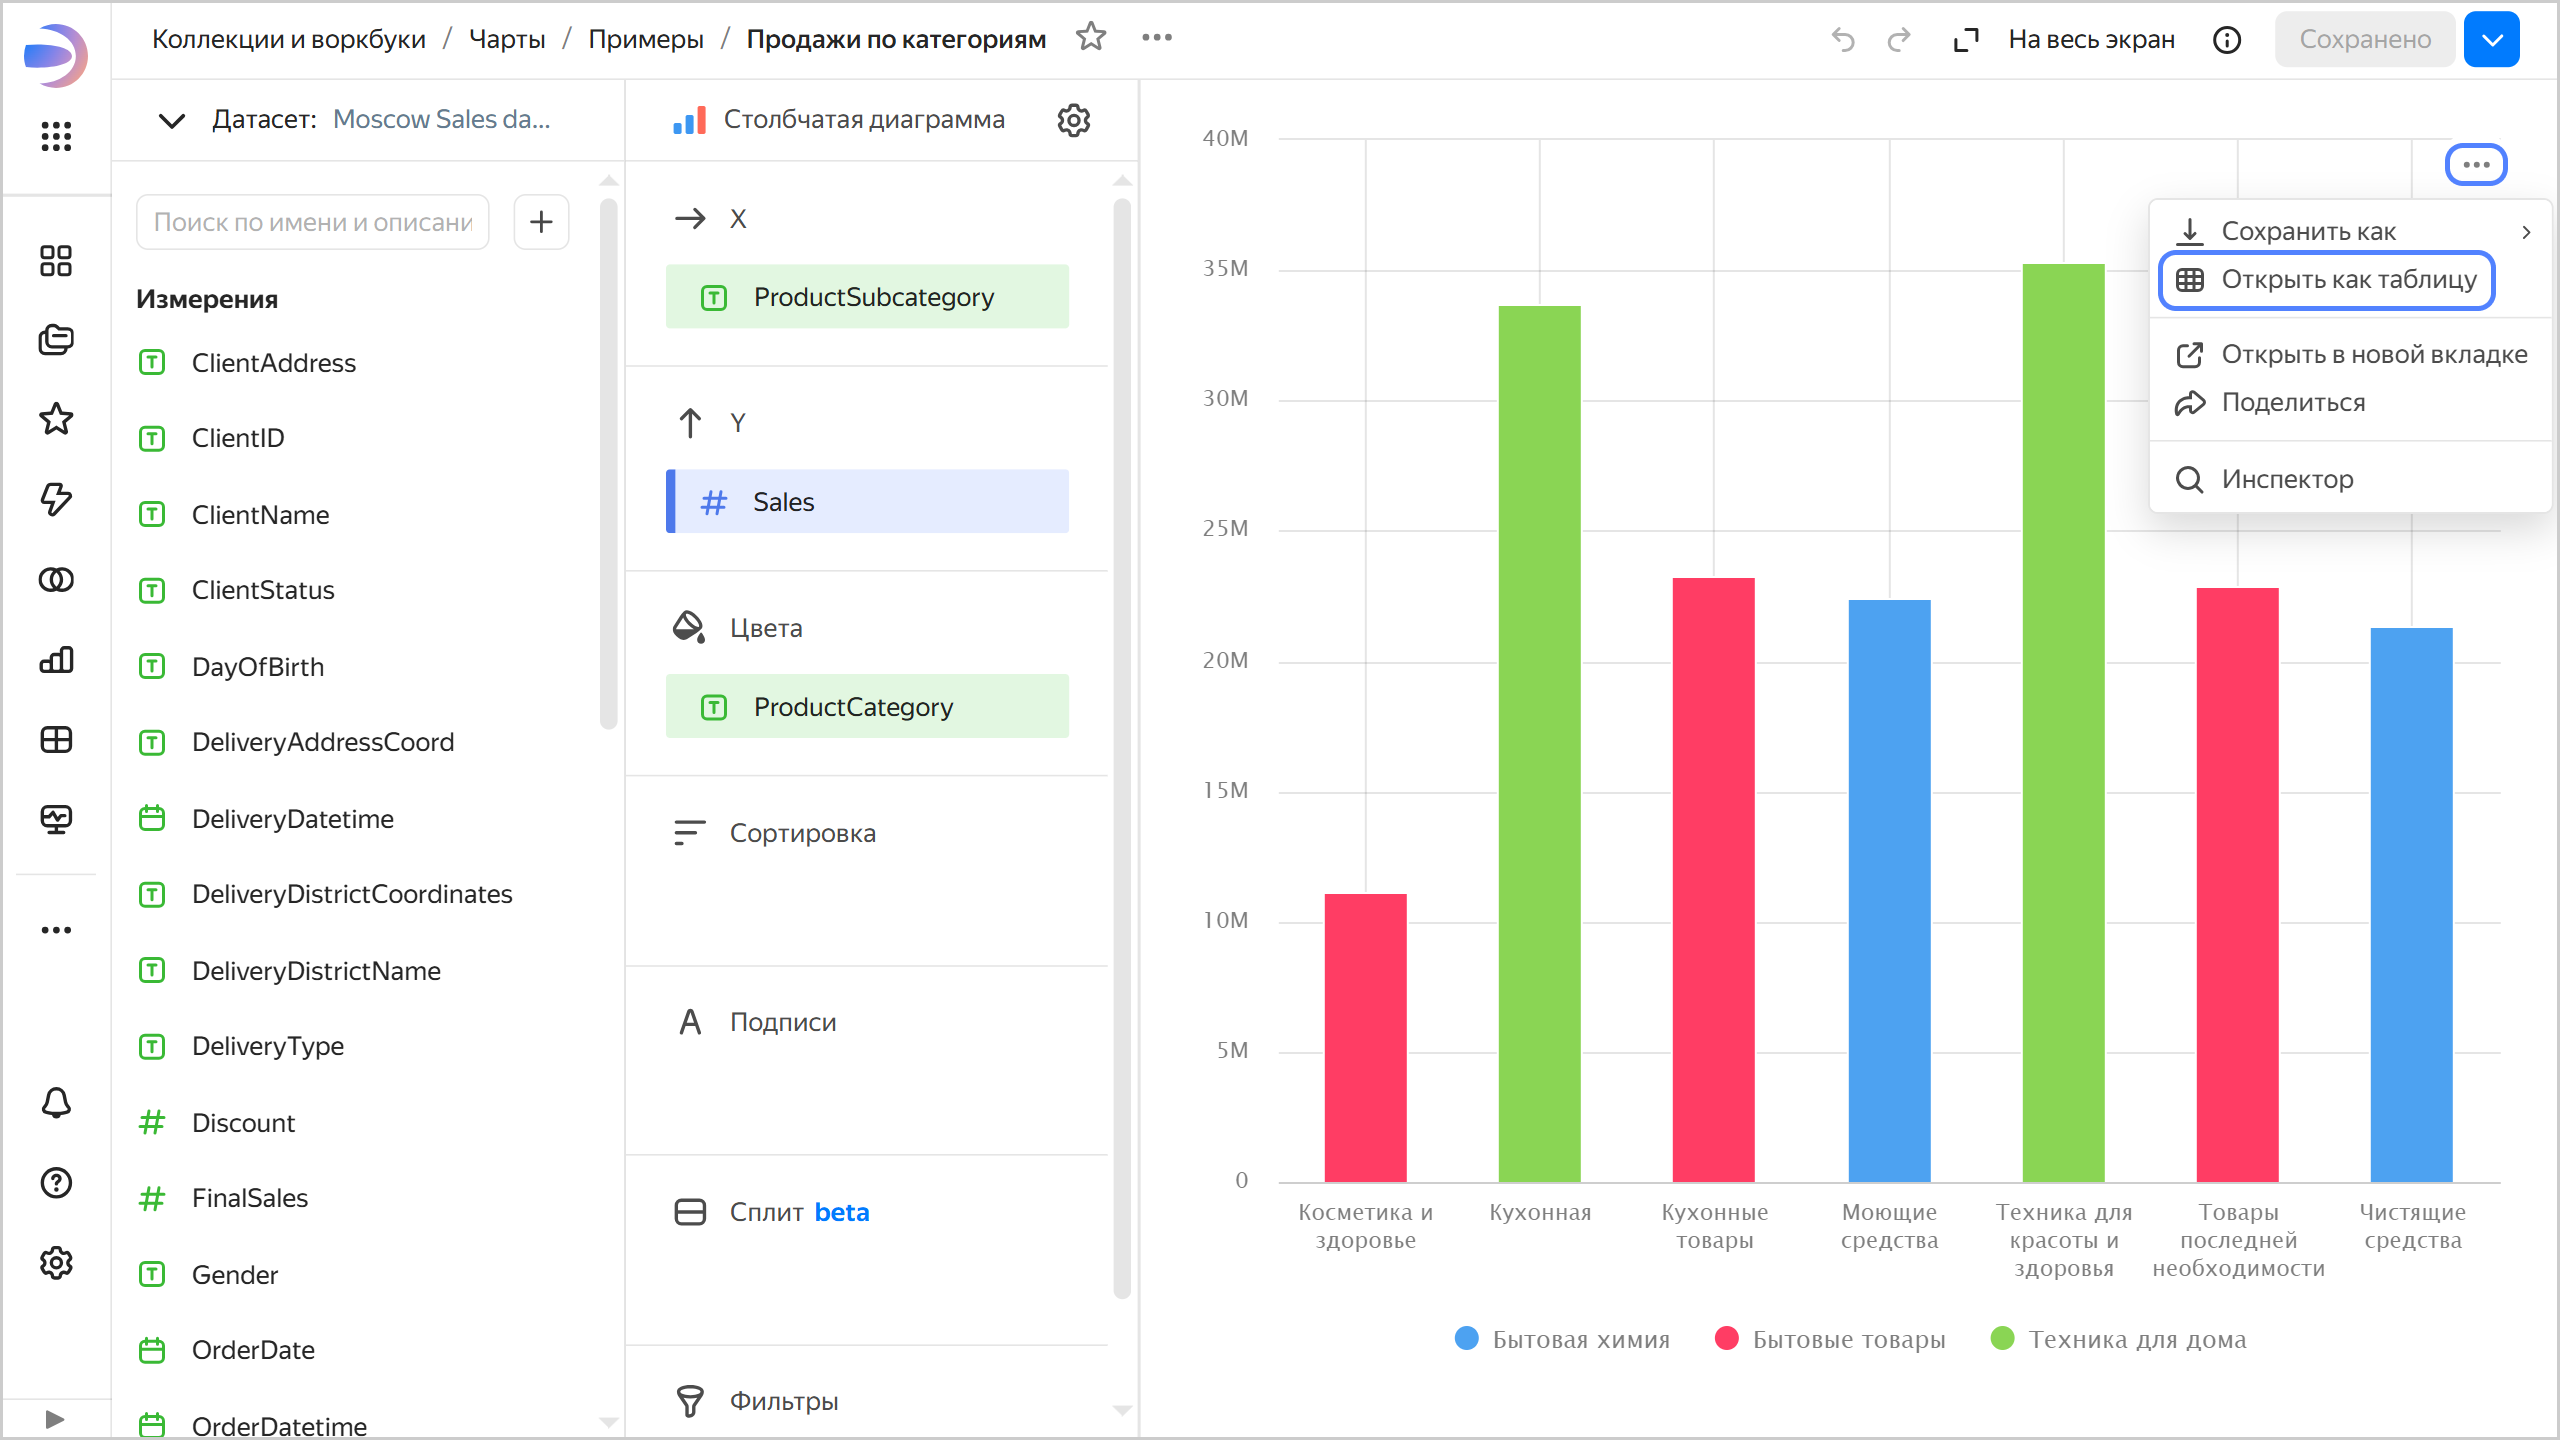Click the field search input box

coord(312,222)
